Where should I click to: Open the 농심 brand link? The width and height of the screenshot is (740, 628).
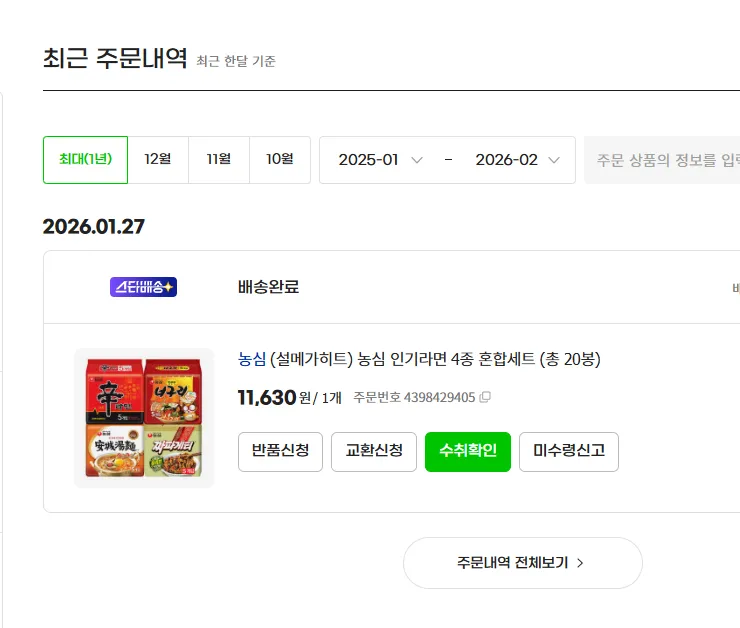(x=252, y=359)
